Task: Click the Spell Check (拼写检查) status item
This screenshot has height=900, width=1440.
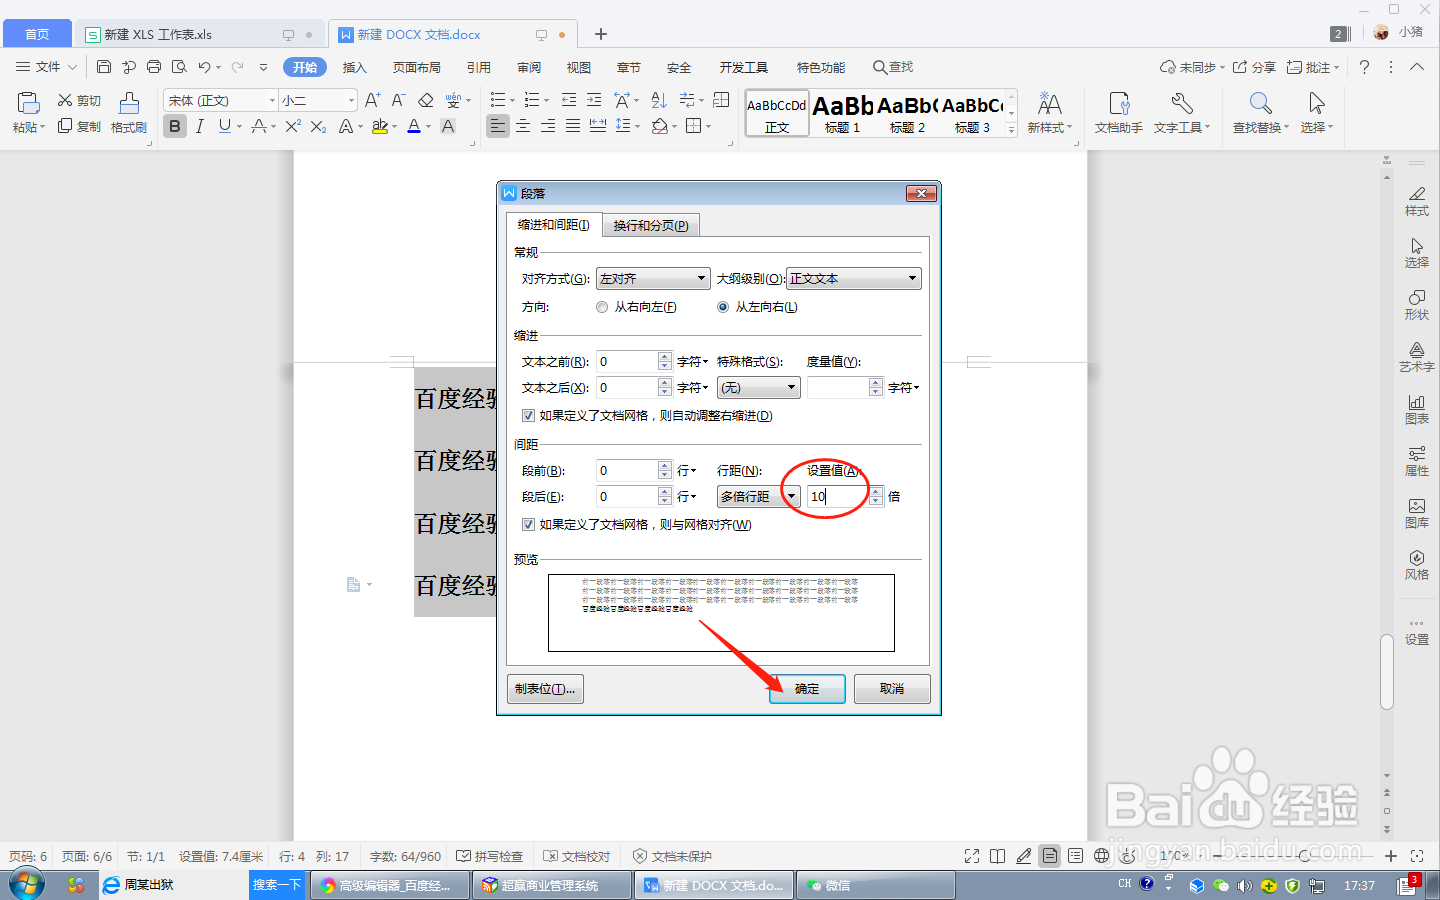Action: [490, 856]
